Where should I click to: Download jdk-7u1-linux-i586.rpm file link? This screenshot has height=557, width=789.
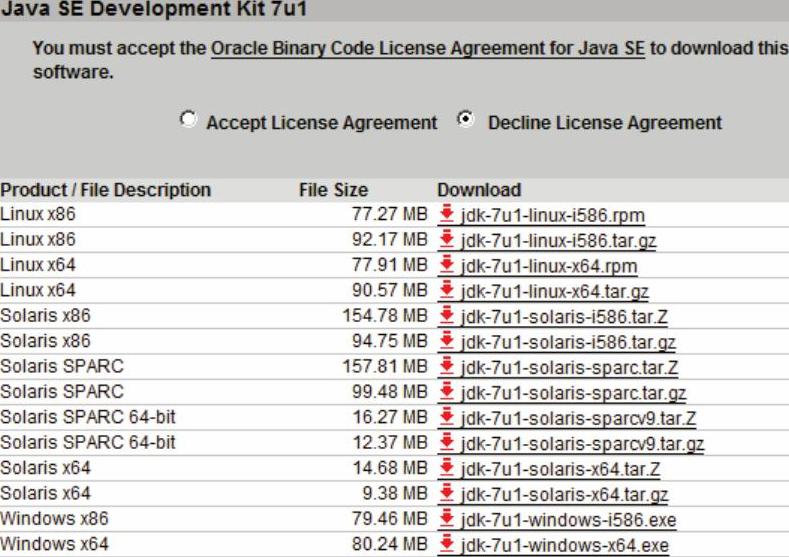click(553, 215)
